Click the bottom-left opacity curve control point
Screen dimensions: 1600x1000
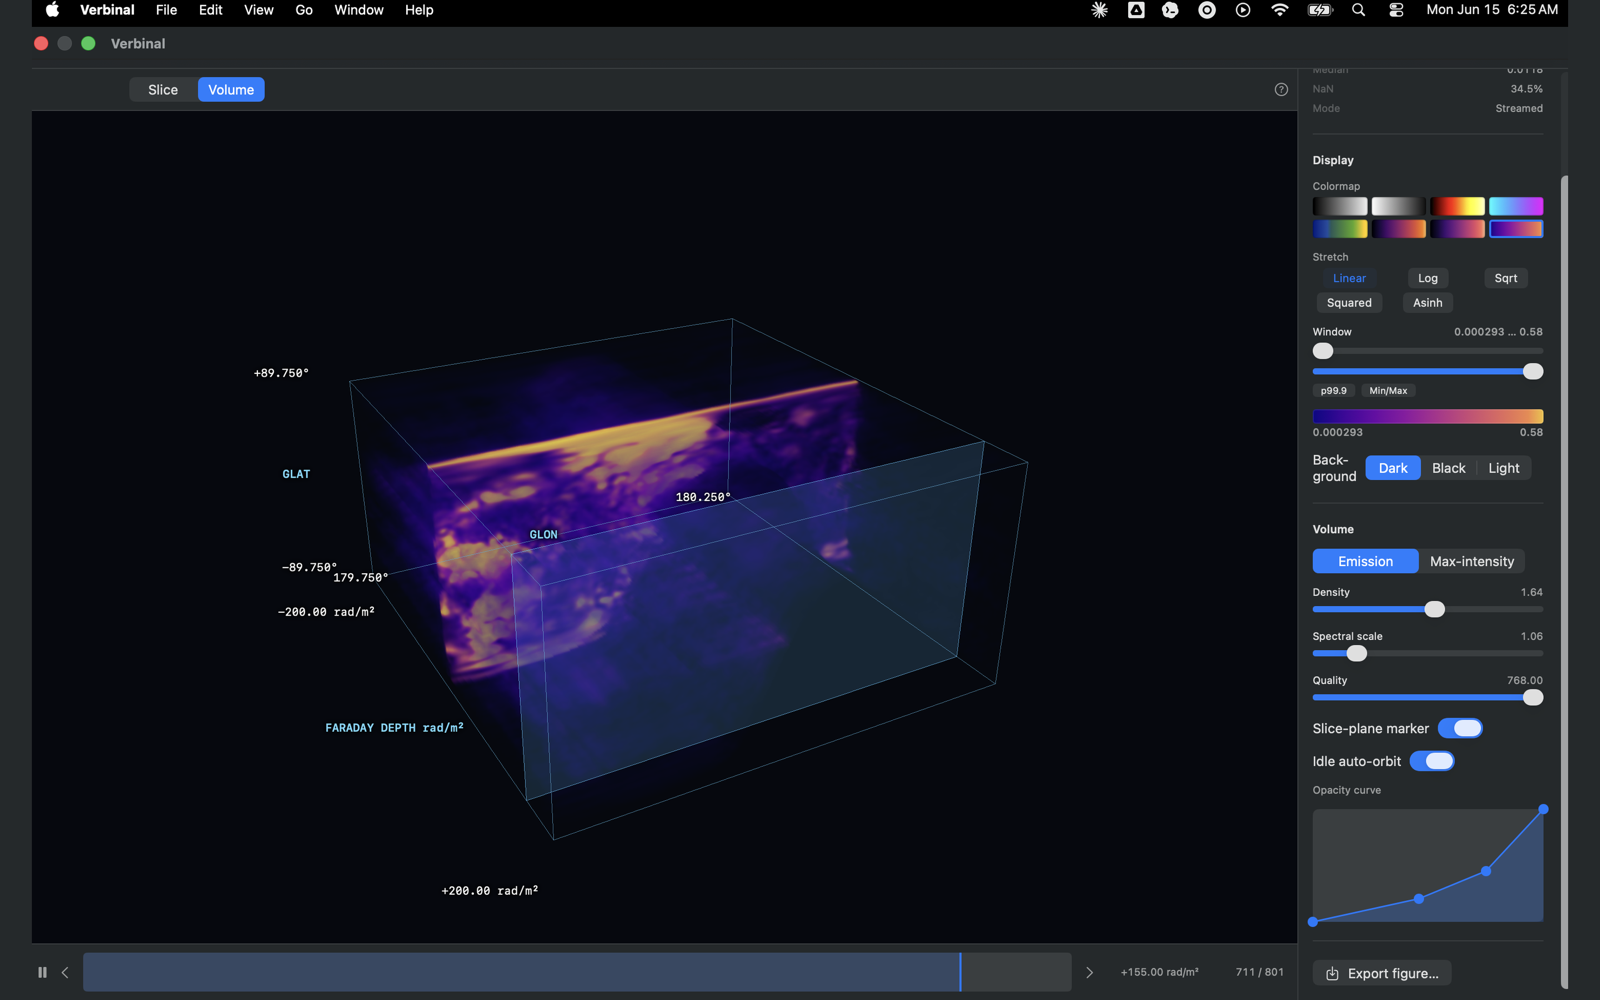[1313, 922]
